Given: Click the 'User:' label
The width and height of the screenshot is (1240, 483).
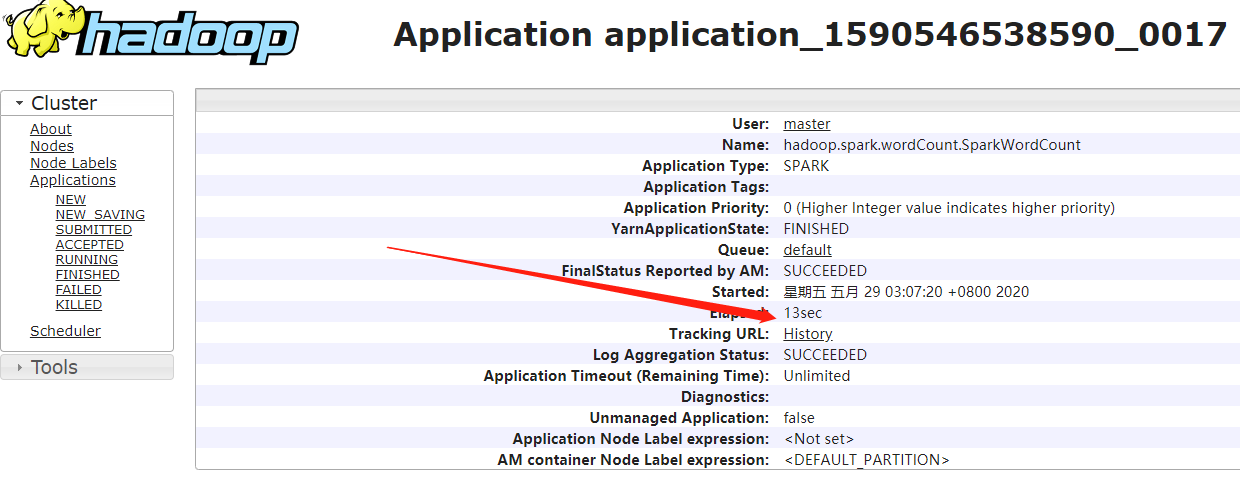Looking at the screenshot, I should coord(751,124).
